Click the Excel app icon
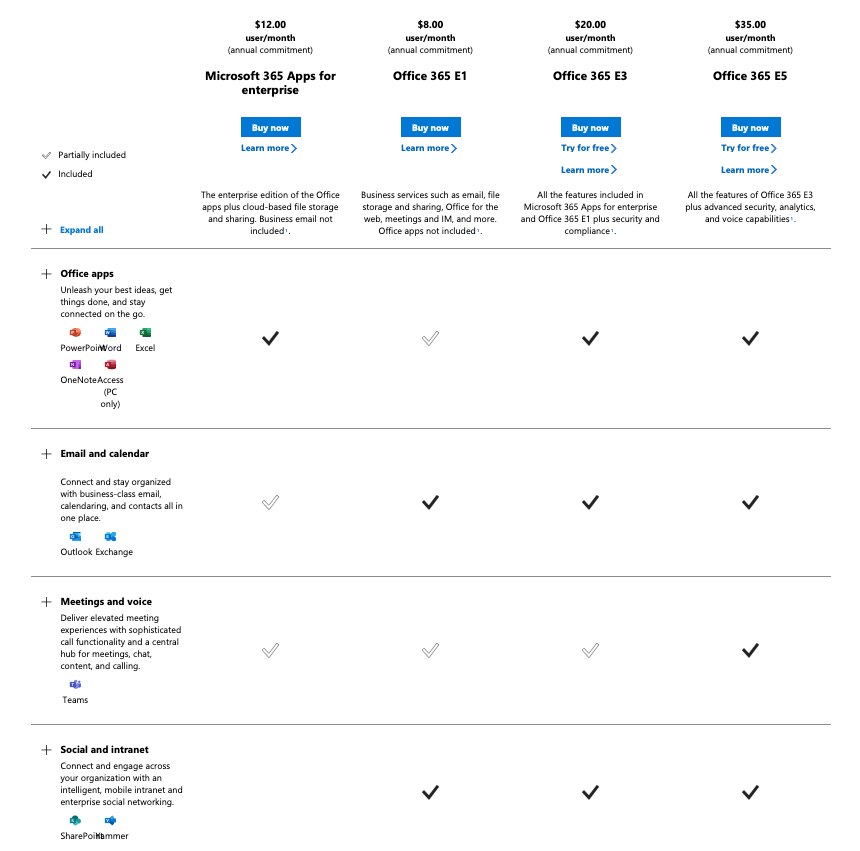 pos(145,332)
